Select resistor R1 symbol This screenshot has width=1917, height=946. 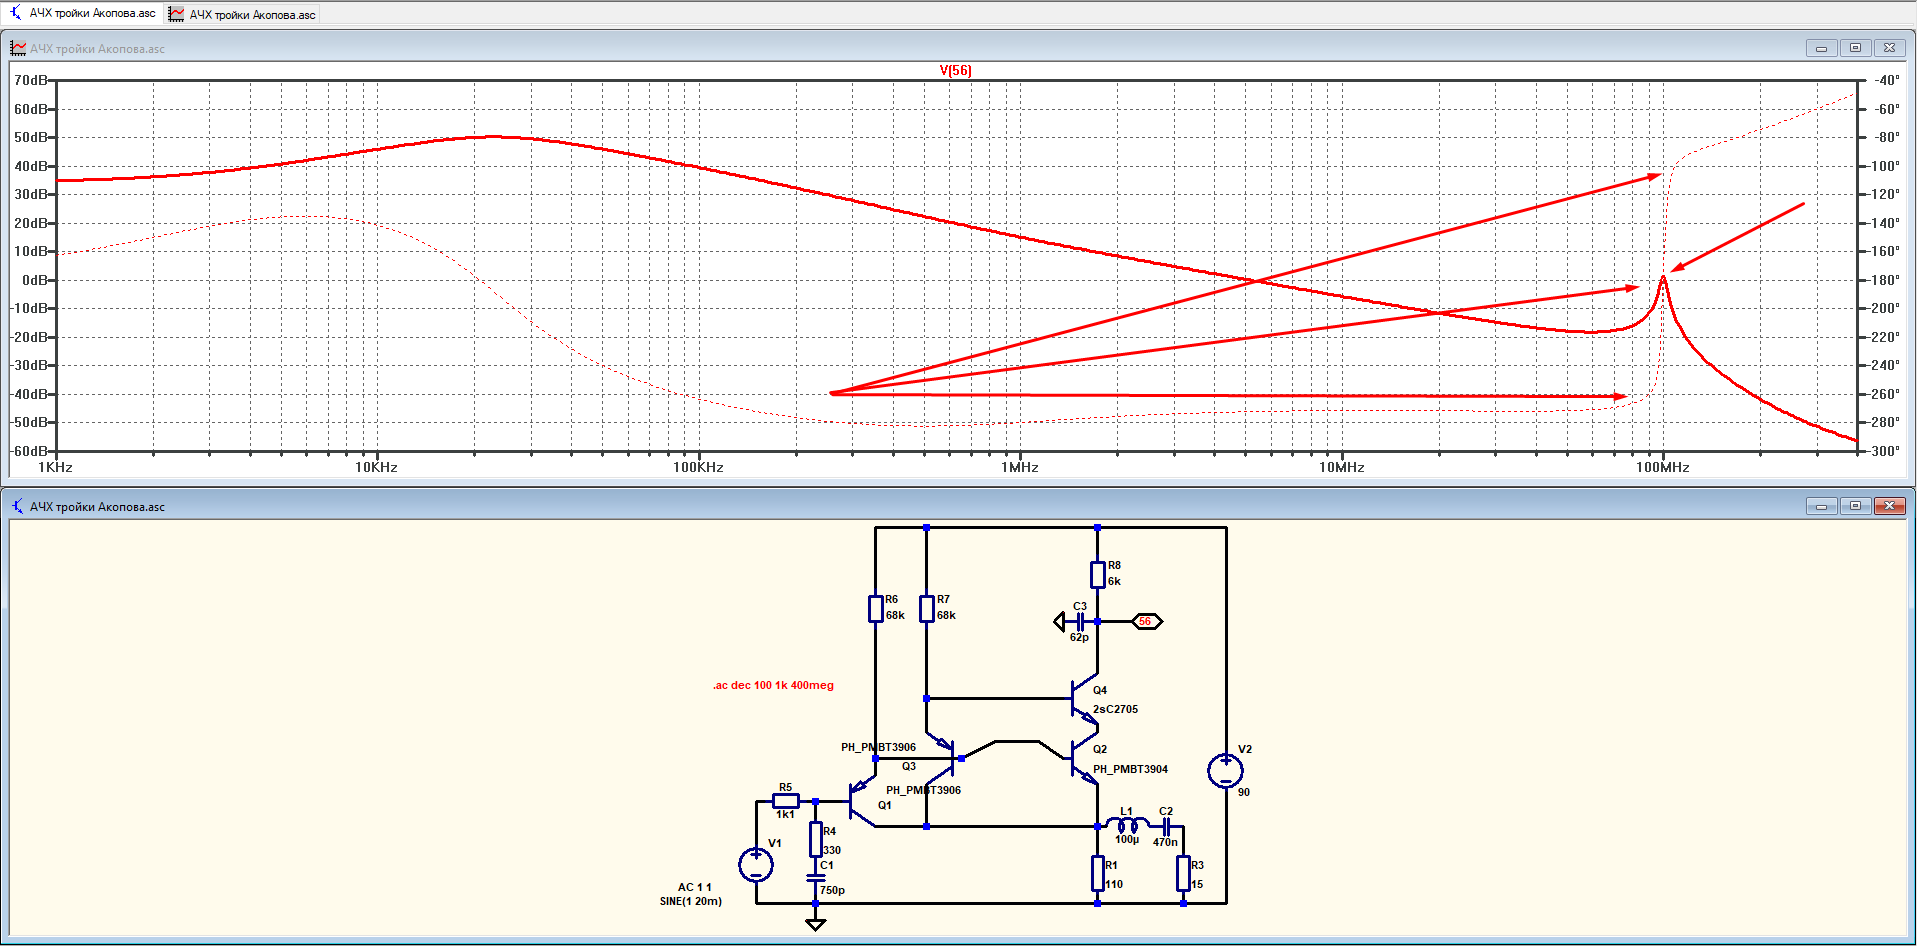coord(1097,873)
